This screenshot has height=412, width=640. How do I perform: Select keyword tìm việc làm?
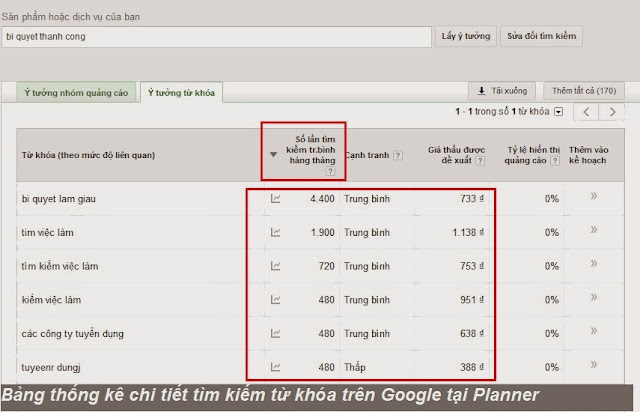(x=47, y=233)
